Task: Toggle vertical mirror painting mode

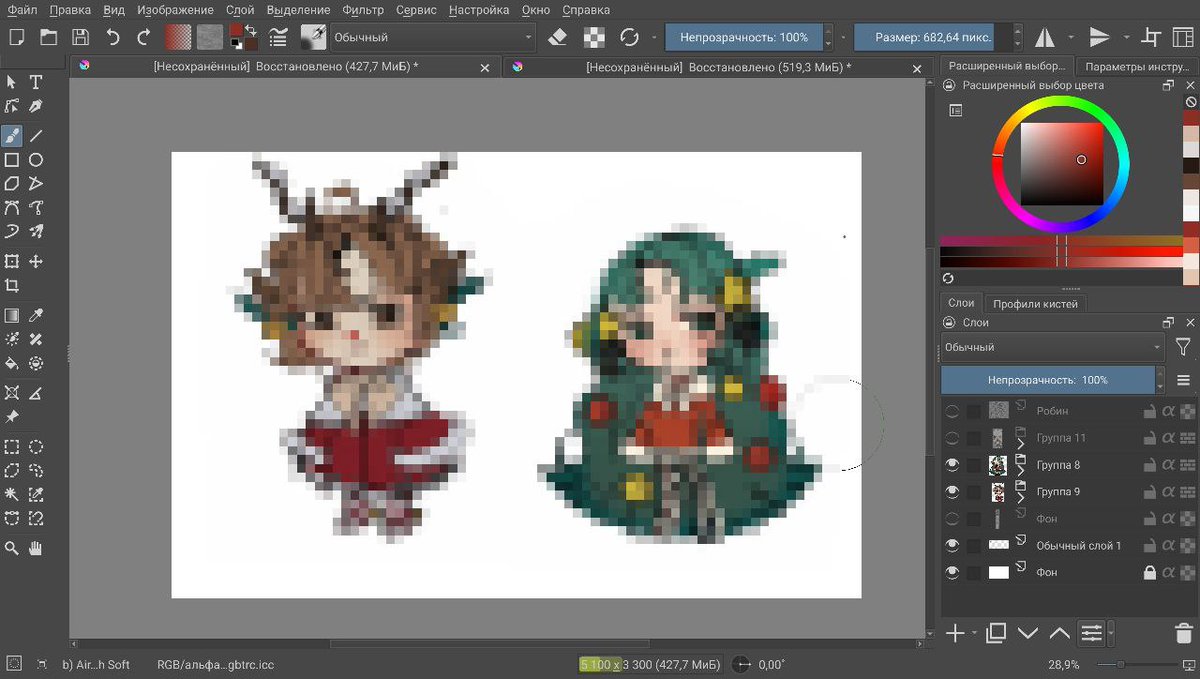Action: (x=1099, y=37)
